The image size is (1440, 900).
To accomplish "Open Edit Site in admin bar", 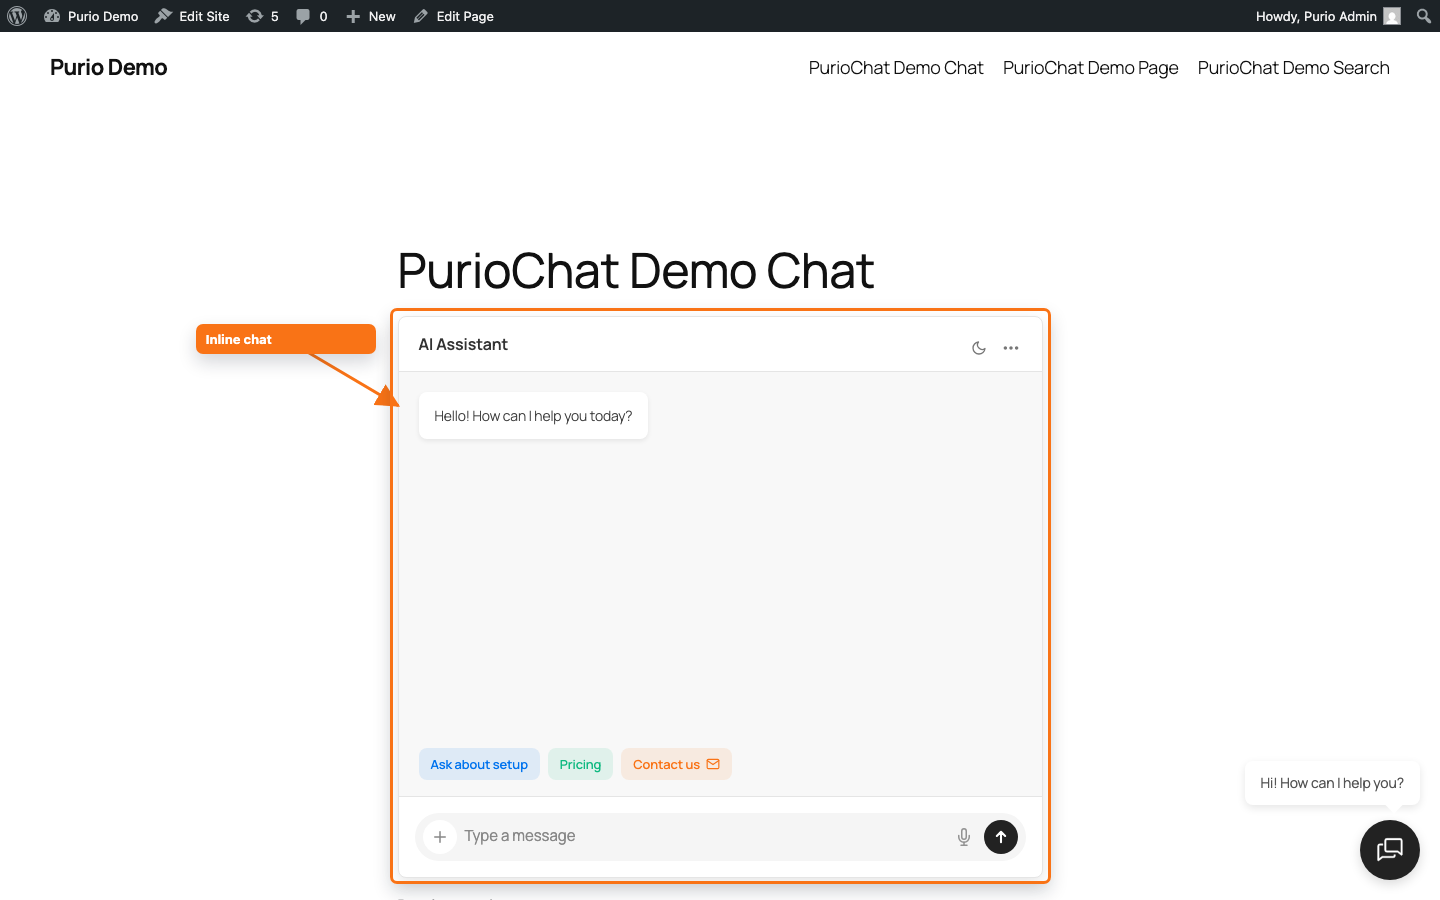I will (x=192, y=16).
